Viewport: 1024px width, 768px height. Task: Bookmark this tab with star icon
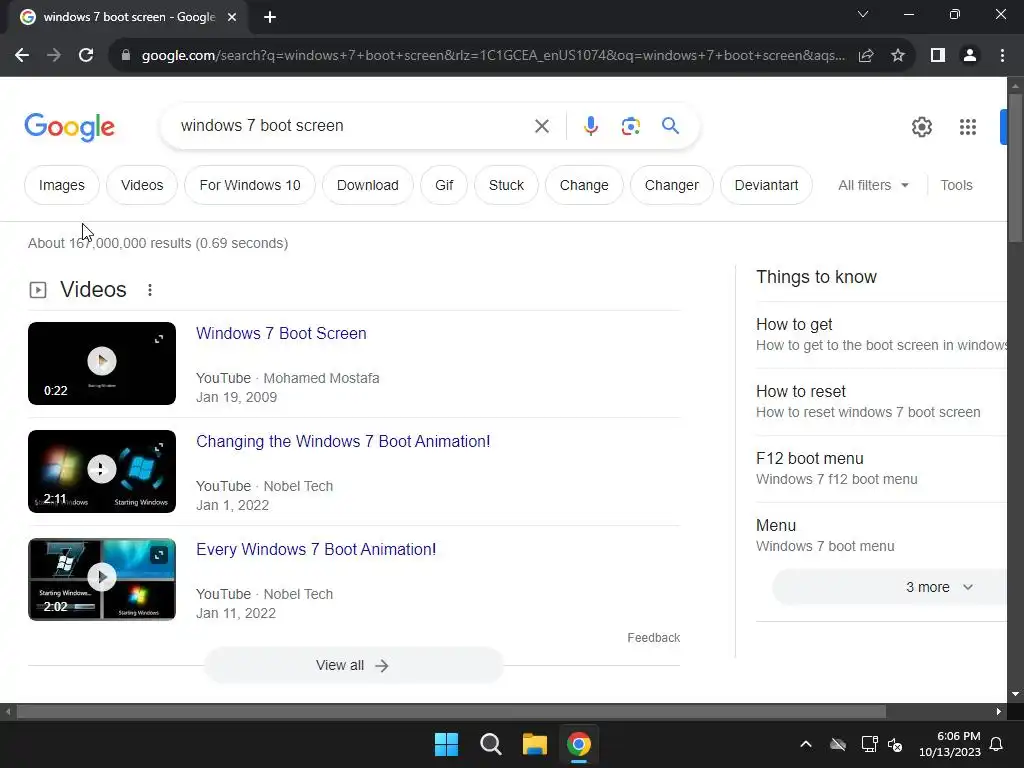pyautogui.click(x=898, y=56)
